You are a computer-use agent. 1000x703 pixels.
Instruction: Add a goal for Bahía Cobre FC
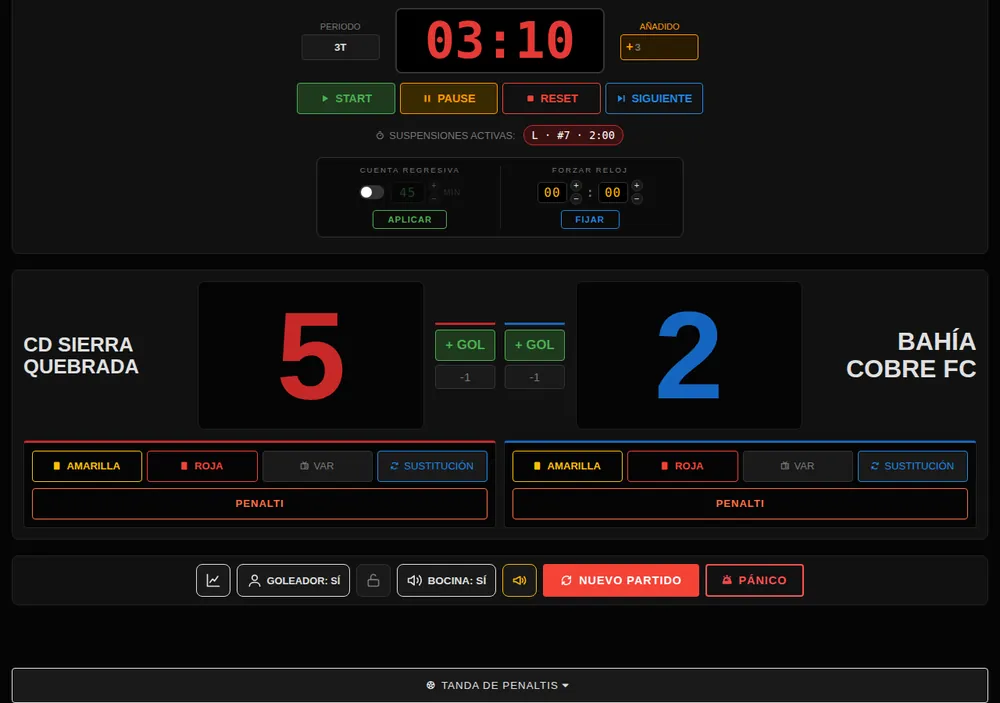[534, 345]
